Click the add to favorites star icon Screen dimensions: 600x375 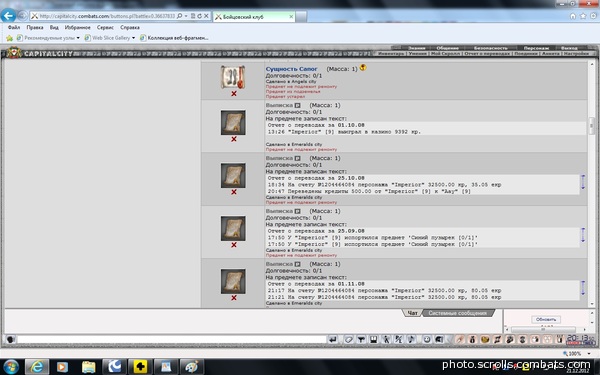pos(10,38)
